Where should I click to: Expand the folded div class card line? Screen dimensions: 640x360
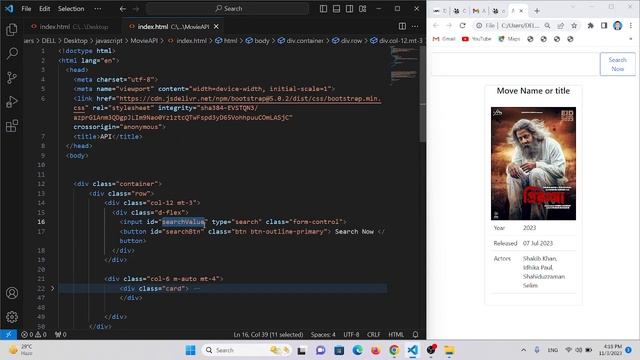[x=52, y=288]
